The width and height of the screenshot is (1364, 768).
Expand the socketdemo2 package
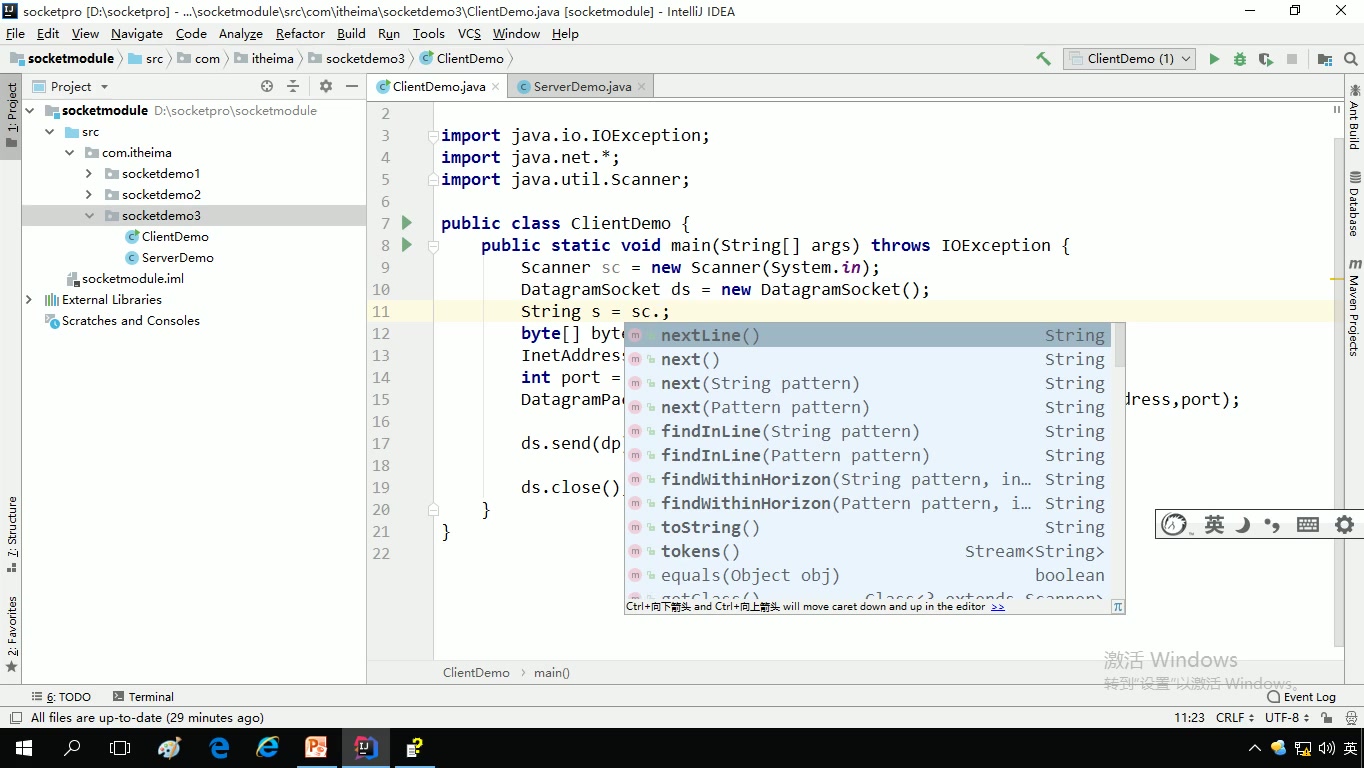(89, 194)
